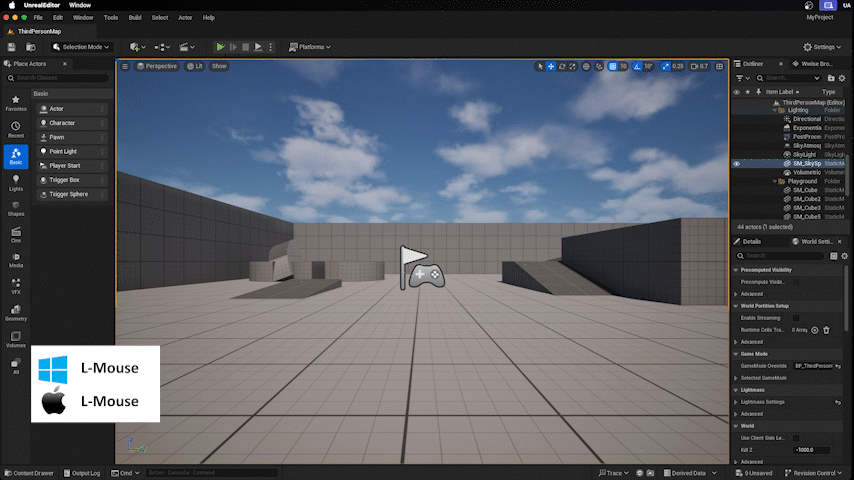Screen dimensions: 854x480
Task: Open the Add Content dropdown in the toolbar
Action: pos(137,47)
